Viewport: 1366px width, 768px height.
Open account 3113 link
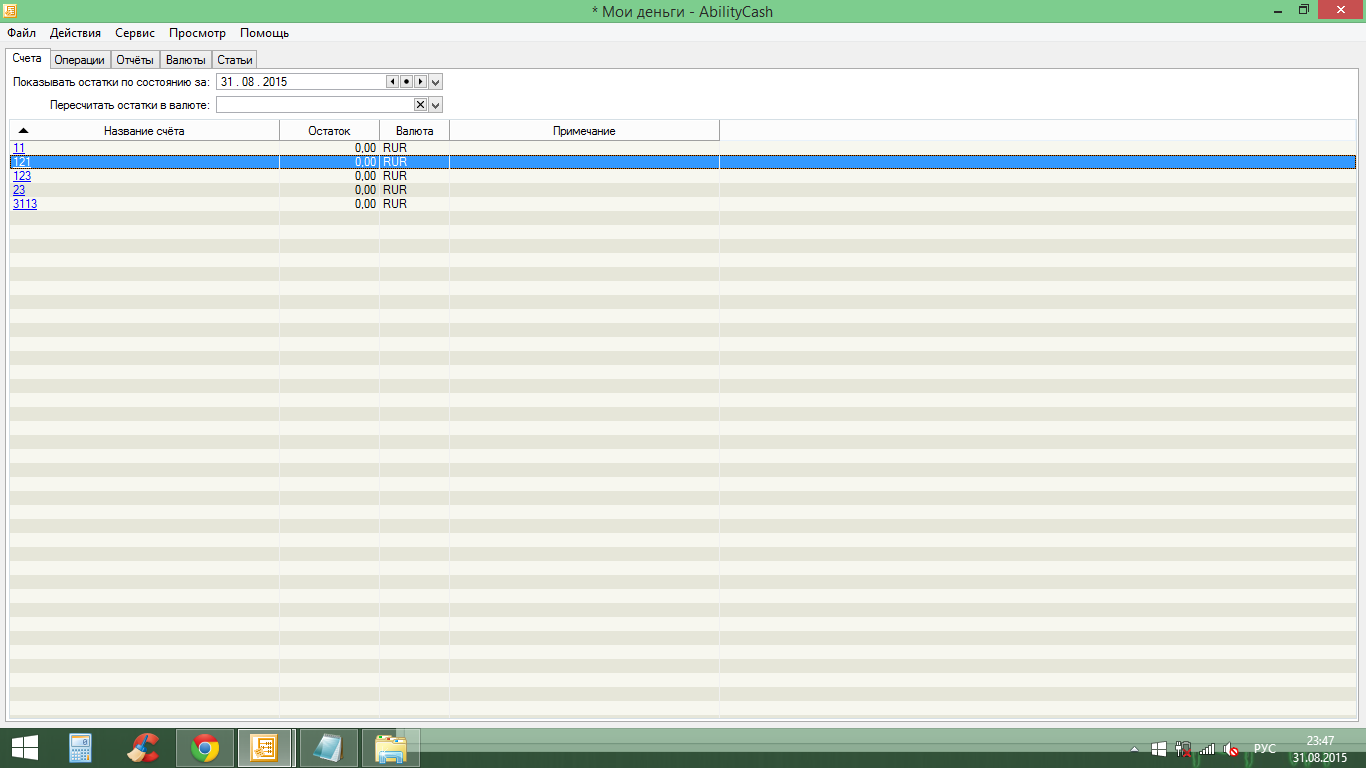click(25, 204)
